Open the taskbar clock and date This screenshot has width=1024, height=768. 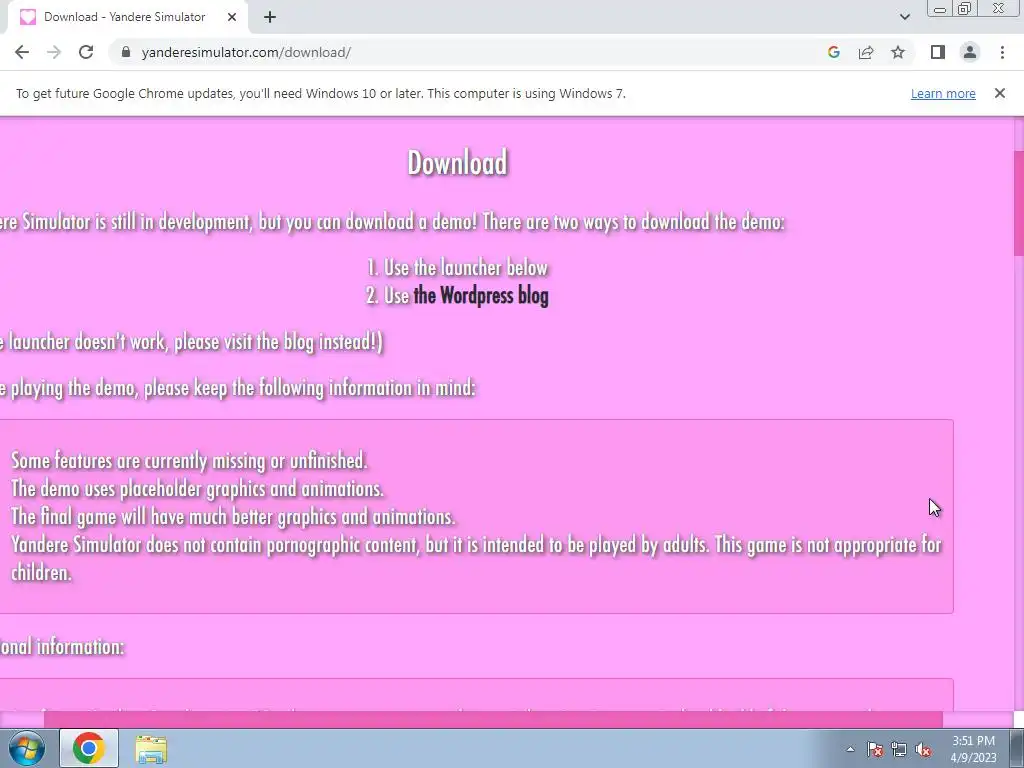tap(973, 749)
